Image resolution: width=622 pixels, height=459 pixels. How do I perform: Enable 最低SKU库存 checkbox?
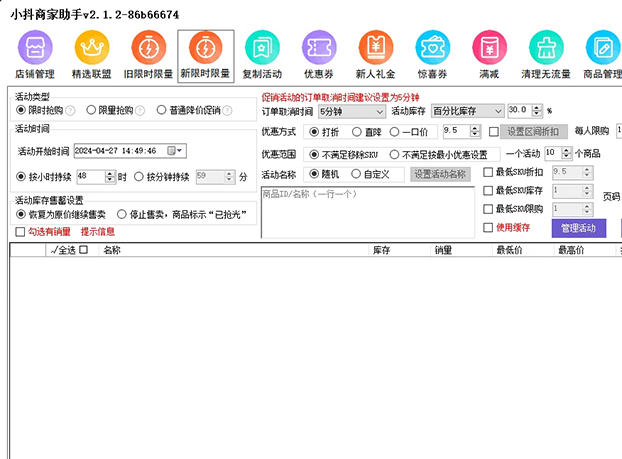point(488,190)
